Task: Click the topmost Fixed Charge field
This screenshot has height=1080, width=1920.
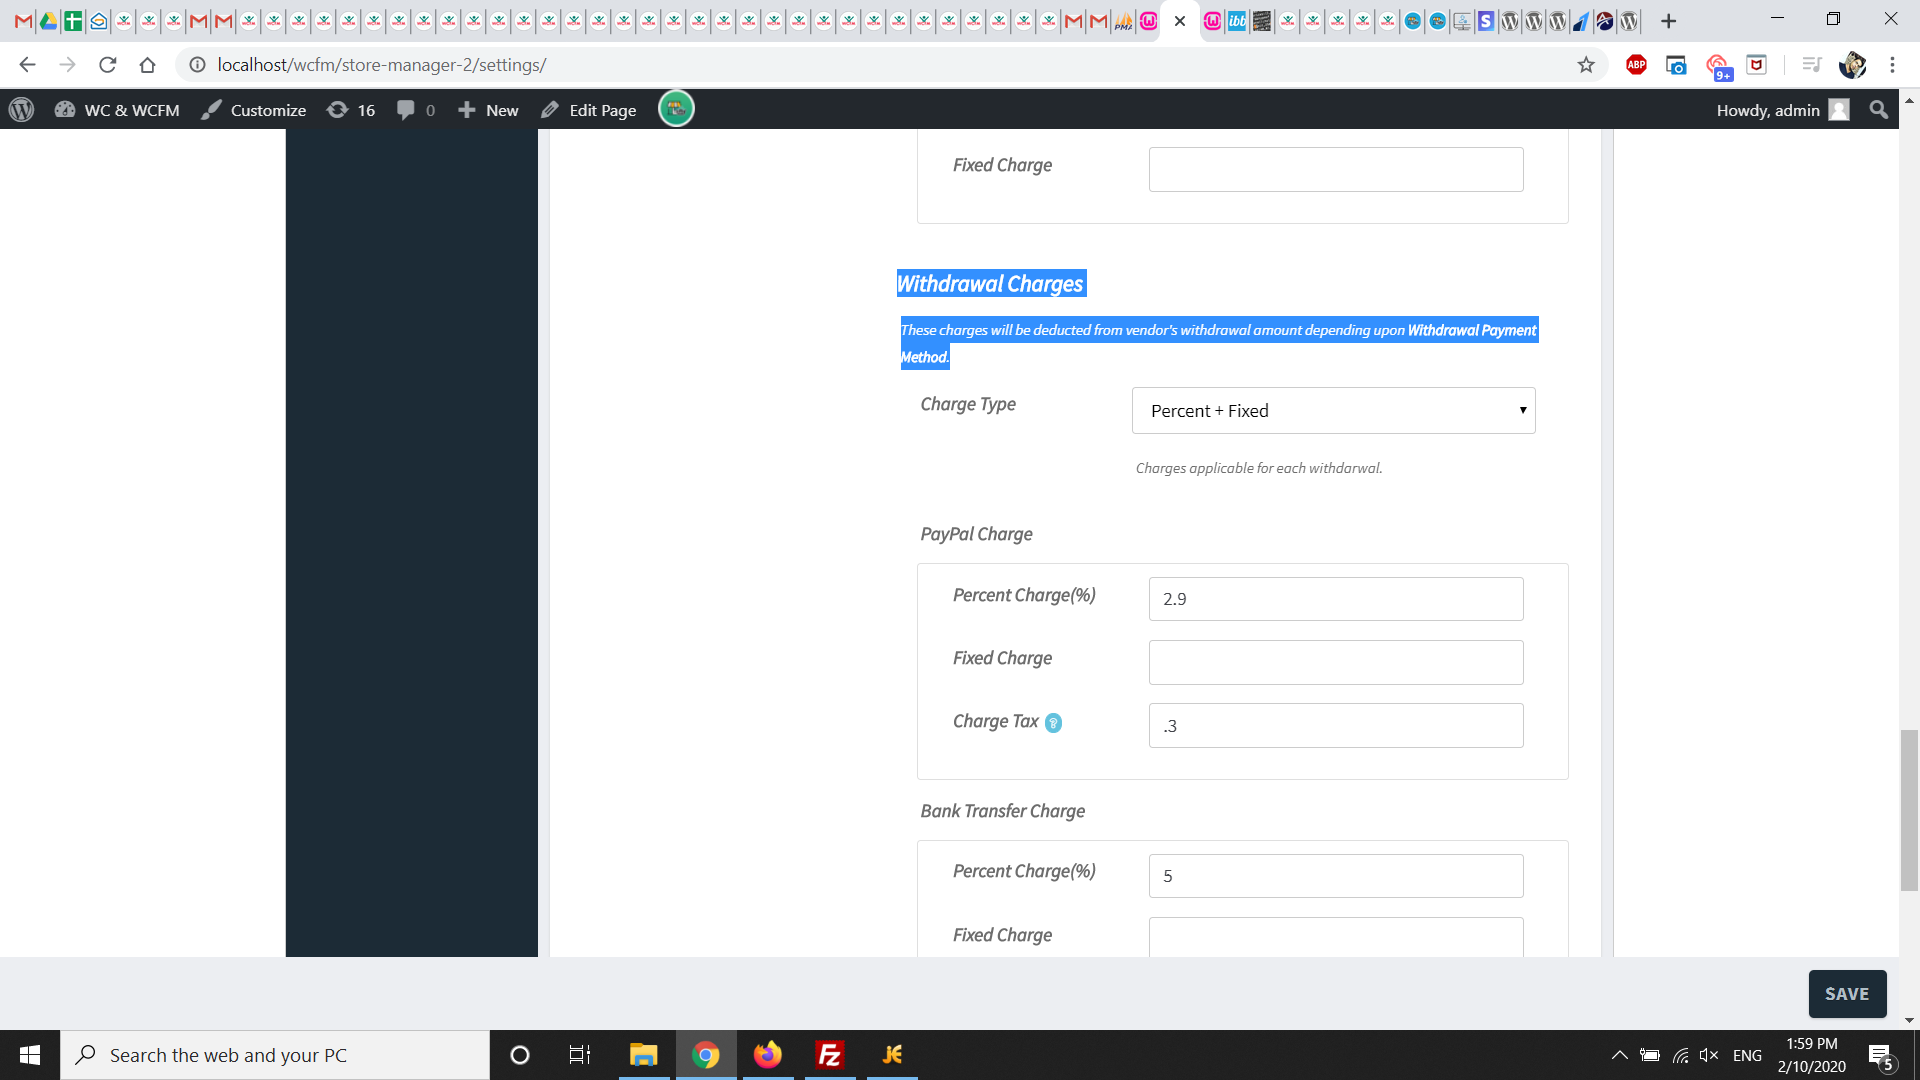Action: [x=1336, y=170]
